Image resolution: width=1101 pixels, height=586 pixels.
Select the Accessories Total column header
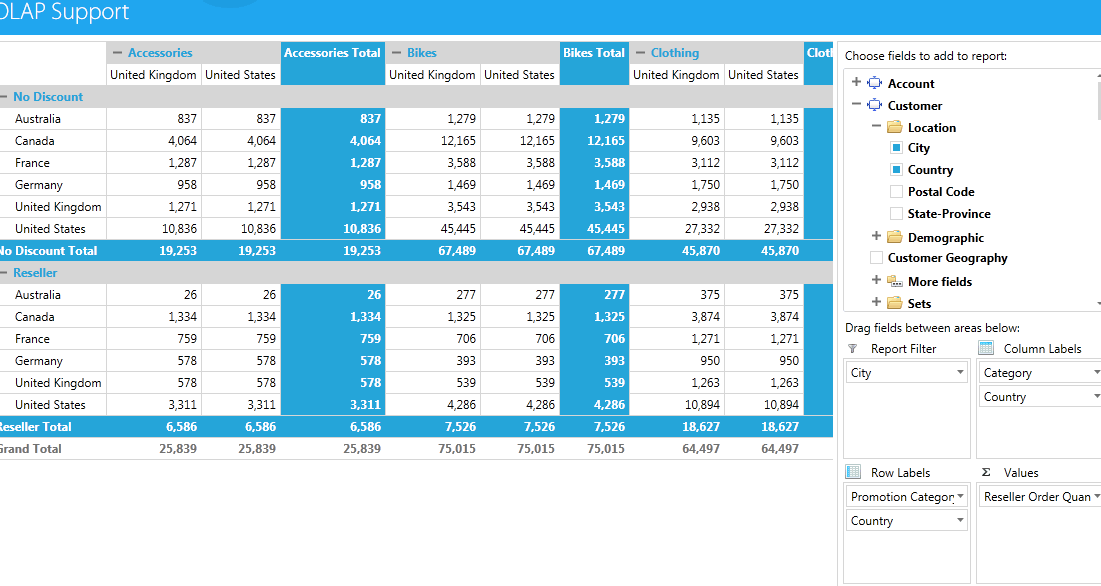pos(333,63)
